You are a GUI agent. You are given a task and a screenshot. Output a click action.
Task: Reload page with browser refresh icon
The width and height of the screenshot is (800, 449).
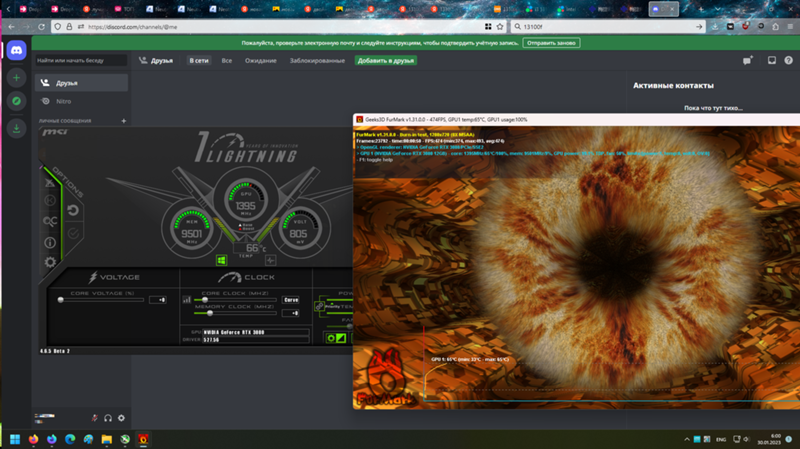click(x=42, y=27)
